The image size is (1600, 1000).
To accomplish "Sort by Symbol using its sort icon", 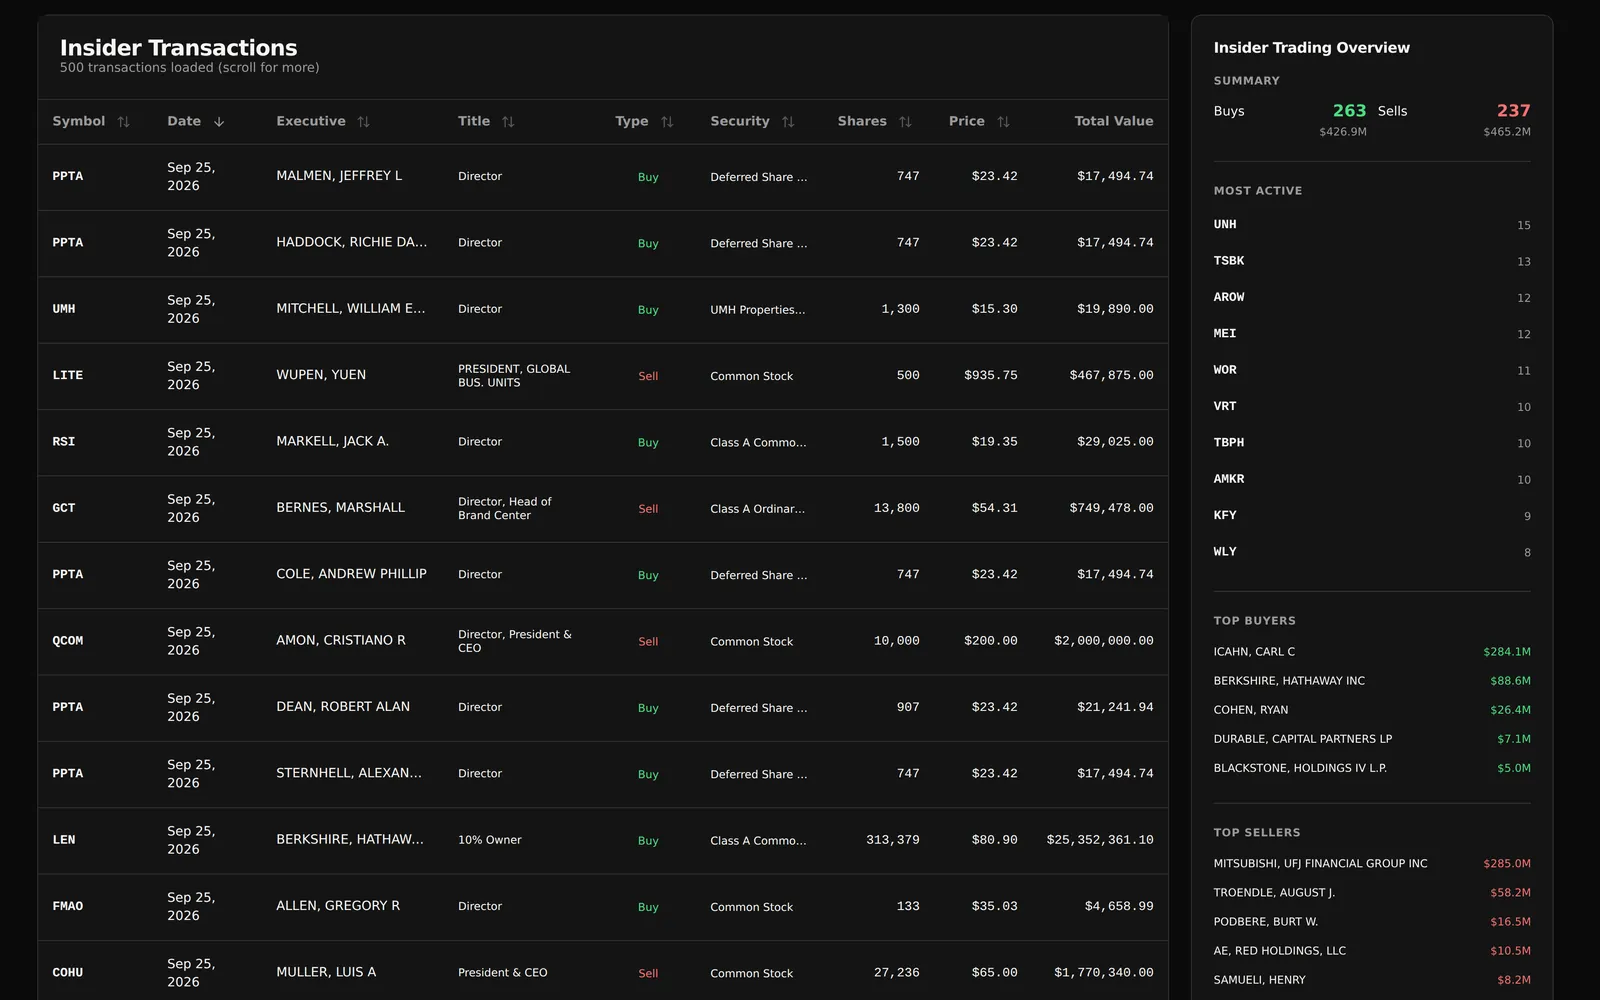I will click(123, 122).
